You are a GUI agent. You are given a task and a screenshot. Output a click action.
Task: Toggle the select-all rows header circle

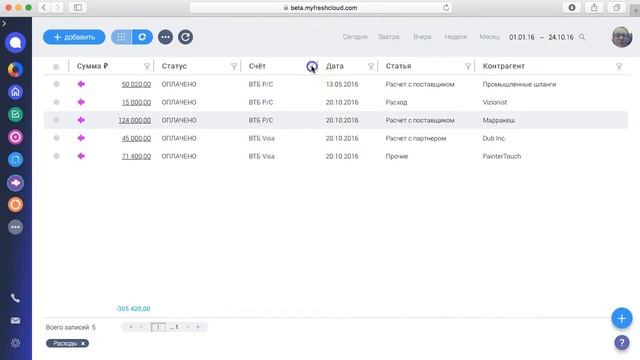click(x=56, y=67)
